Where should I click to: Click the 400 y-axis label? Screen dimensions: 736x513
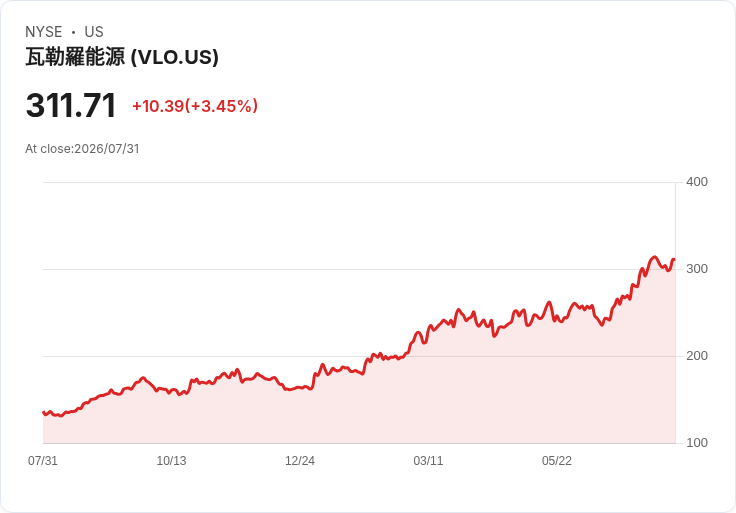697,182
